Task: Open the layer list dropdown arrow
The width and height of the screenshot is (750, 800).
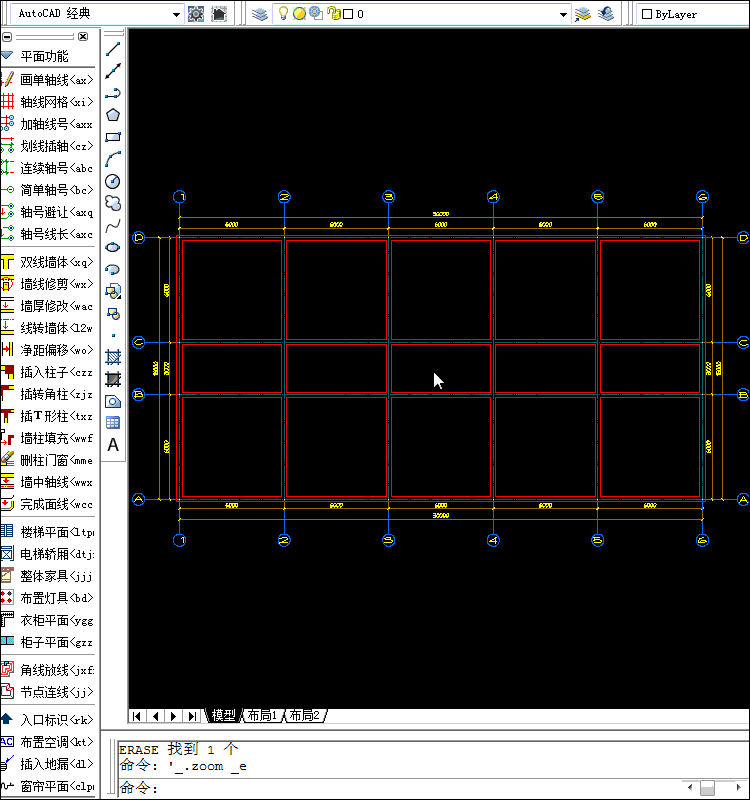Action: (563, 14)
